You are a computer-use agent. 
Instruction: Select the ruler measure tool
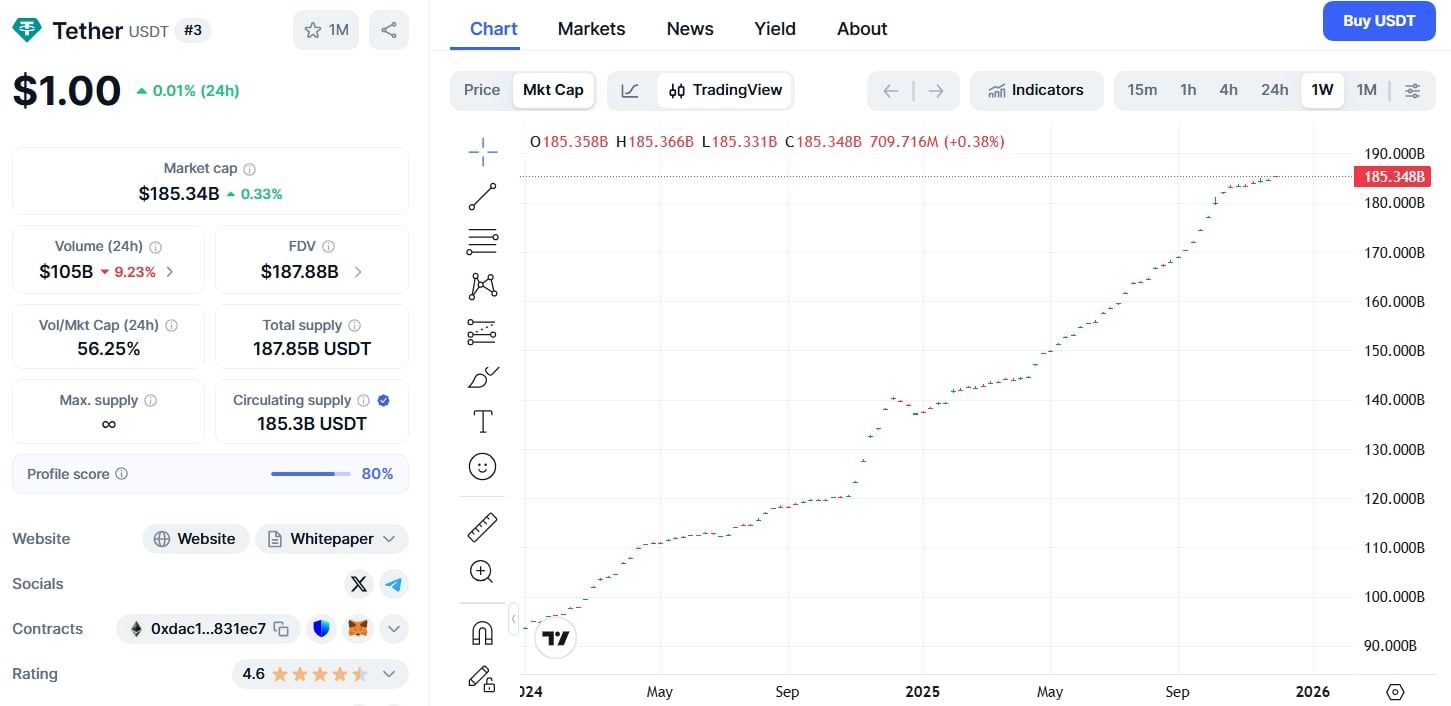(482, 527)
